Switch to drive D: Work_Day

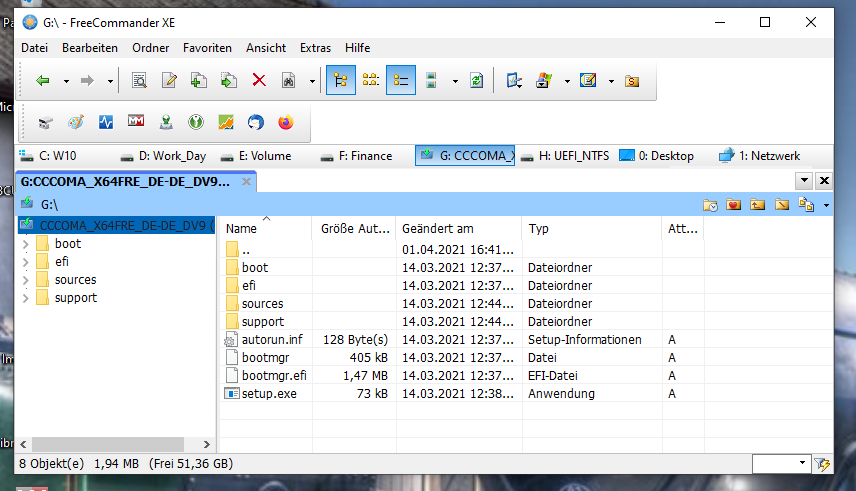pyautogui.click(x=163, y=156)
